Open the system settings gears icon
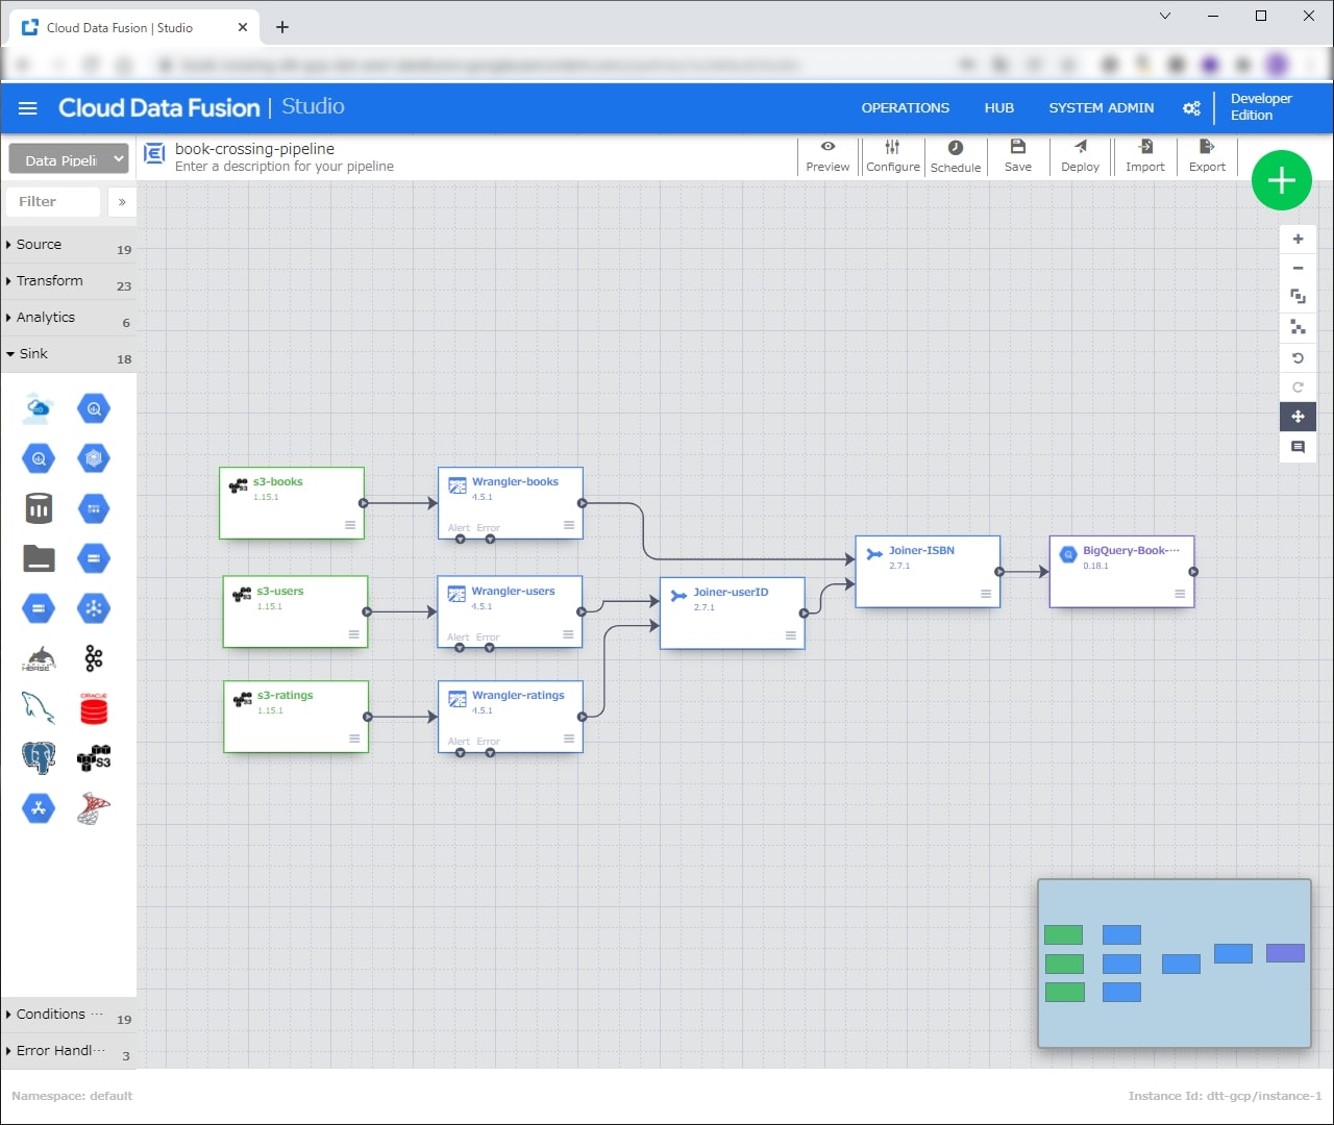 [x=1191, y=108]
